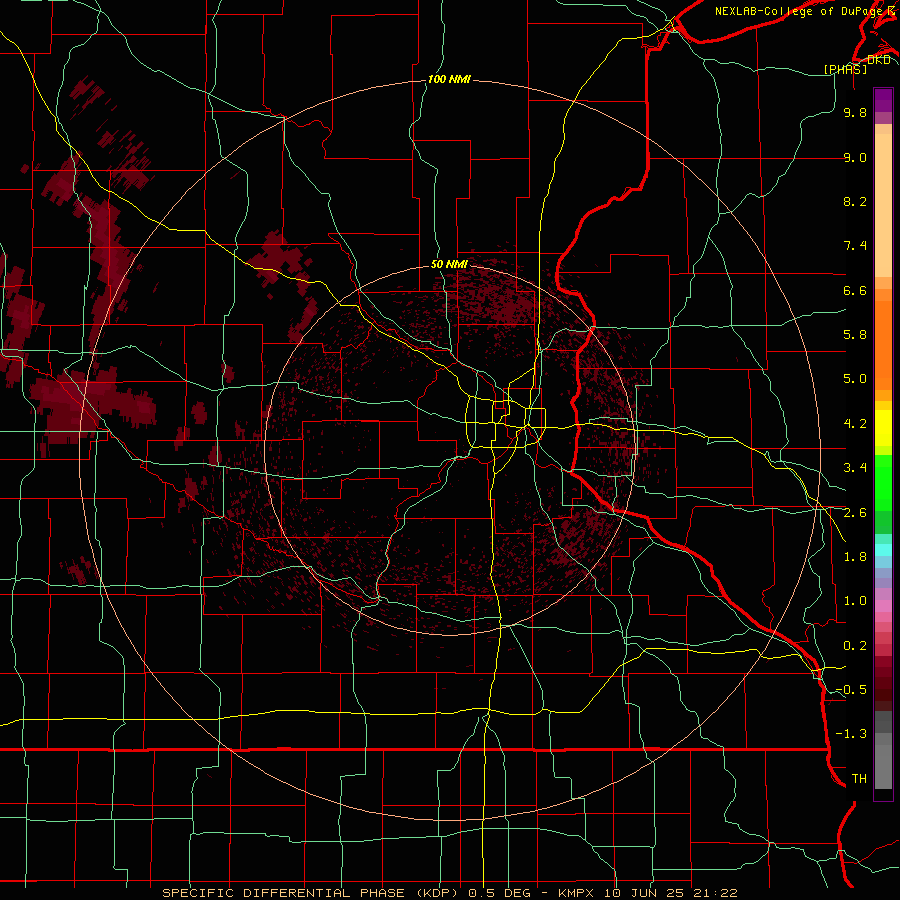Click the 1.0 scale value label
The height and width of the screenshot is (900, 900).
coord(855,601)
